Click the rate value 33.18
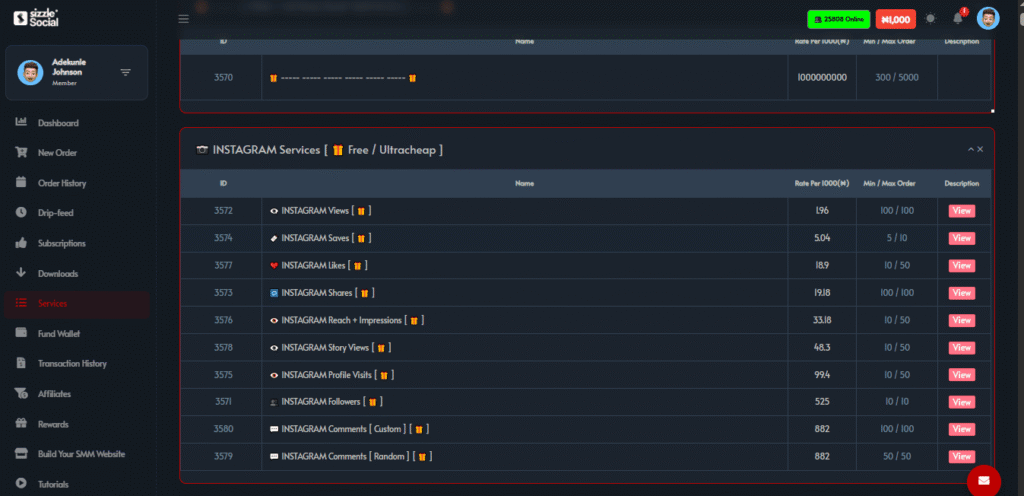This screenshot has height=496, width=1024. pyautogui.click(x=822, y=320)
